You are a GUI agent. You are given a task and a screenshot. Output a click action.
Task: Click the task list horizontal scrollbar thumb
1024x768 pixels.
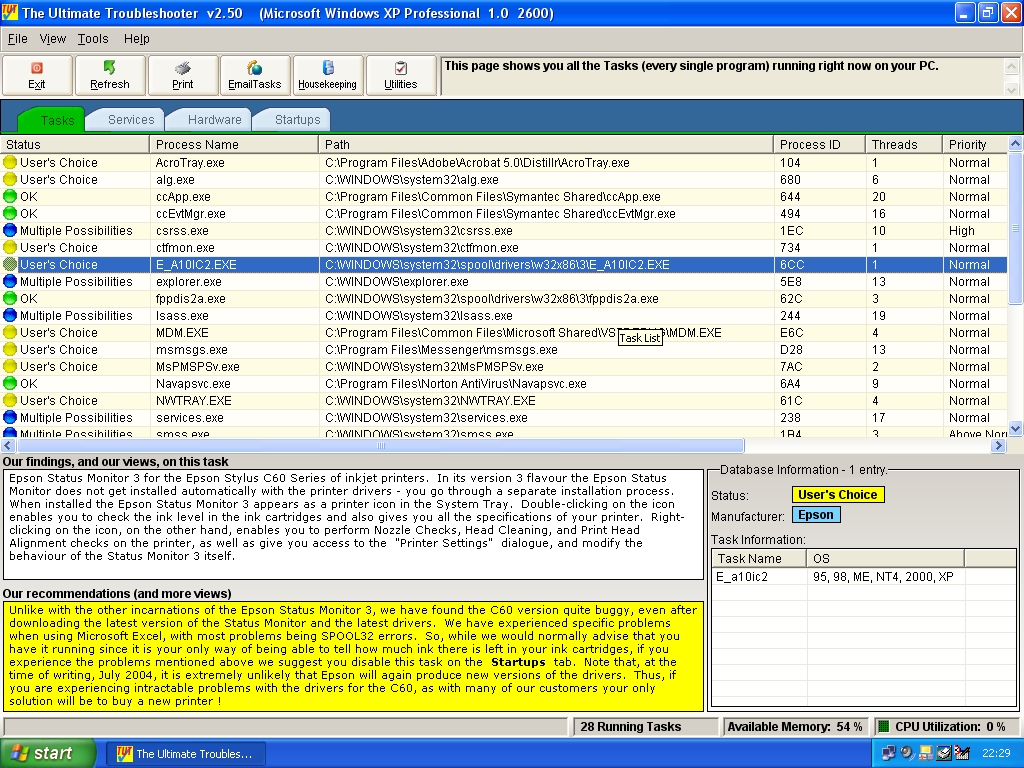pos(381,445)
